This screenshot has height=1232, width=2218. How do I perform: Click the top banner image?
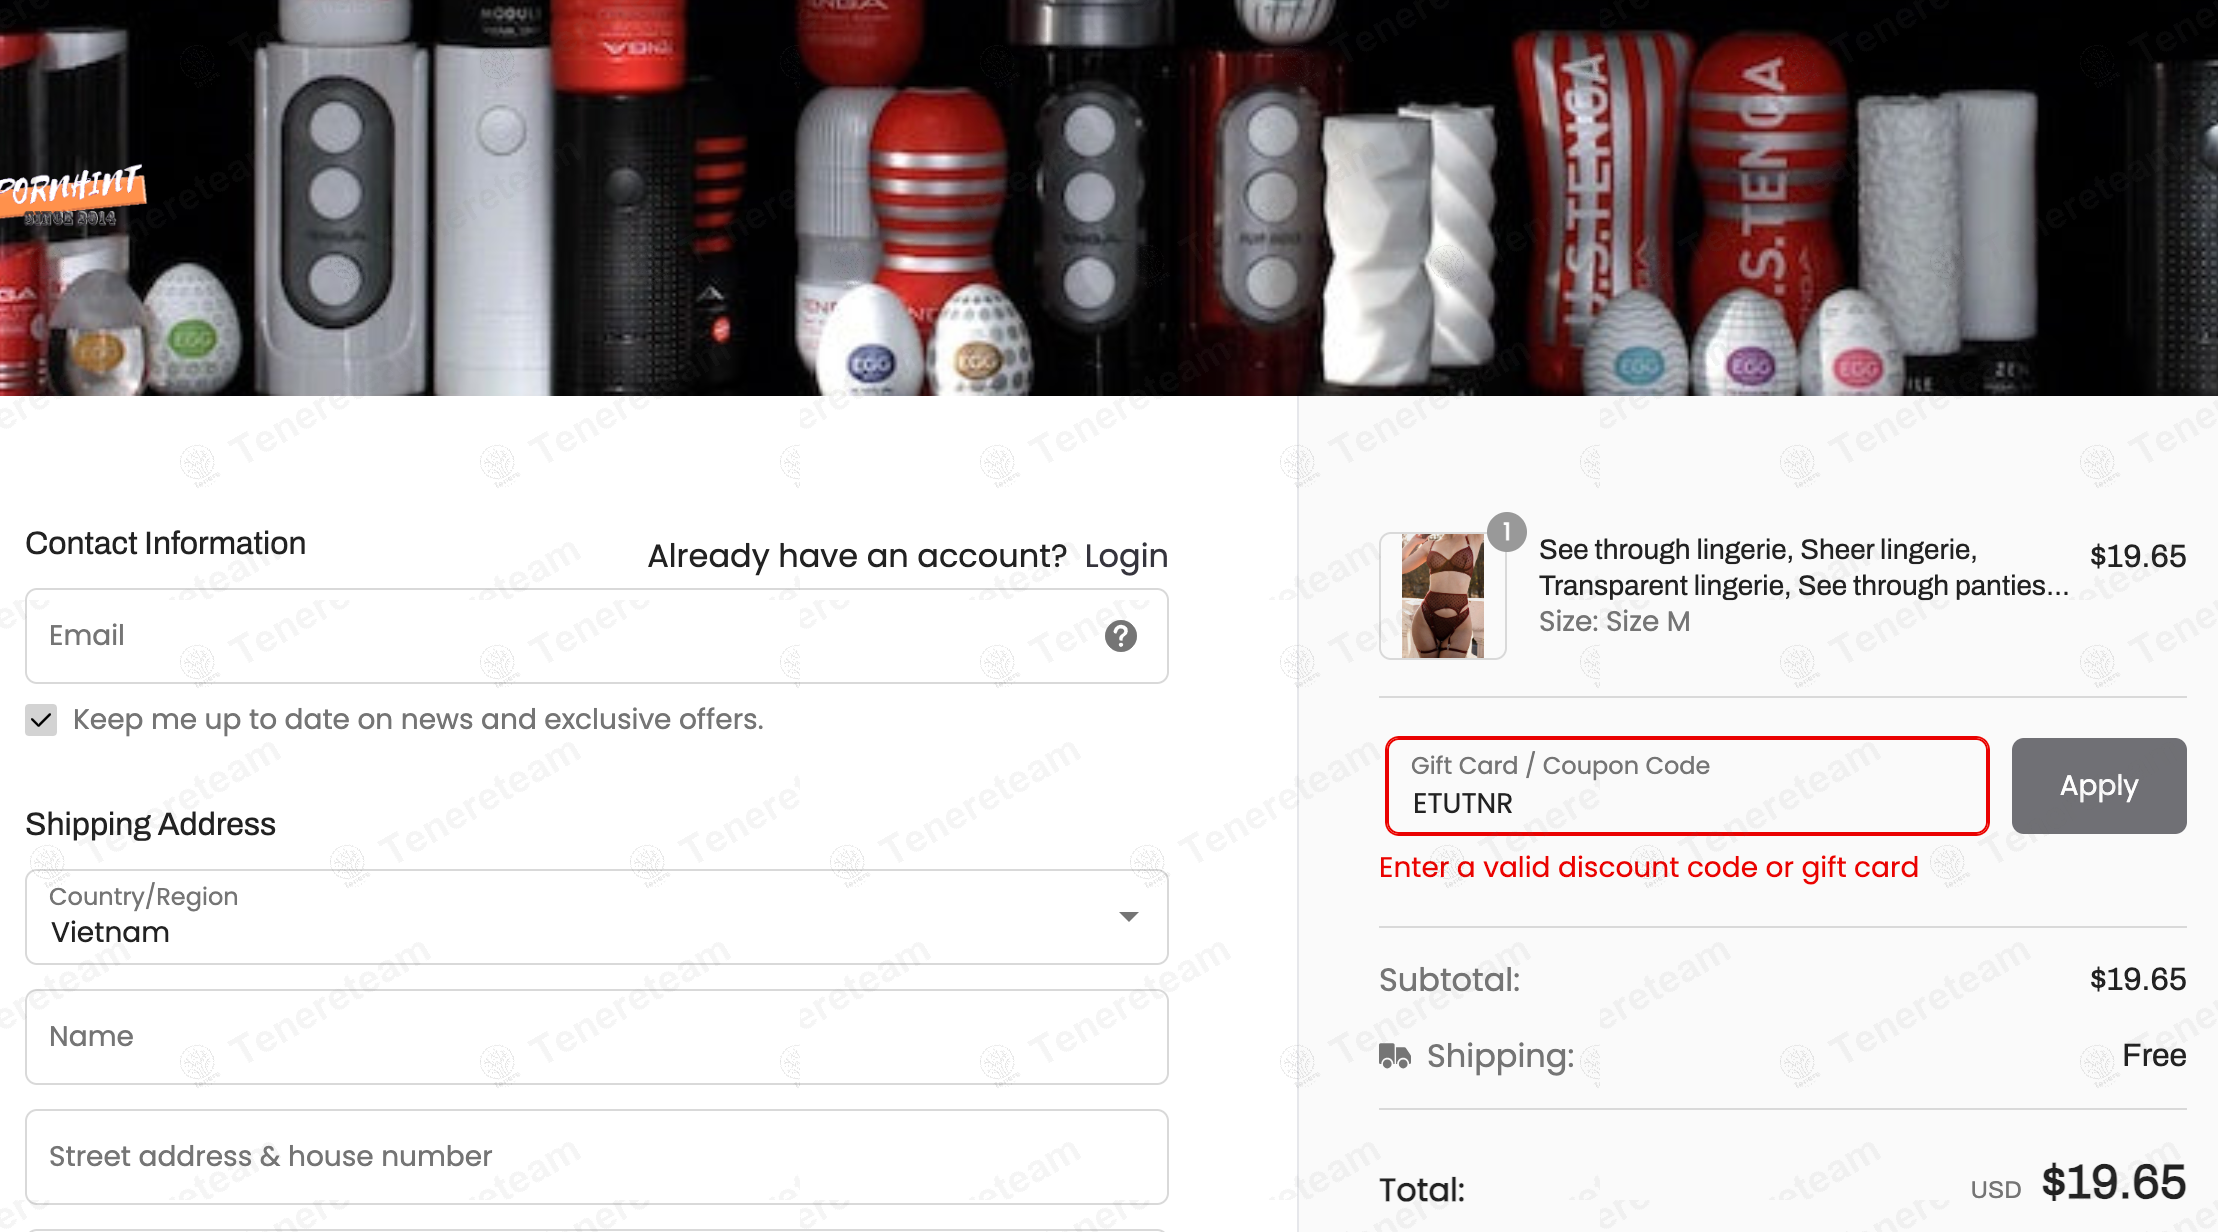pos(1108,198)
